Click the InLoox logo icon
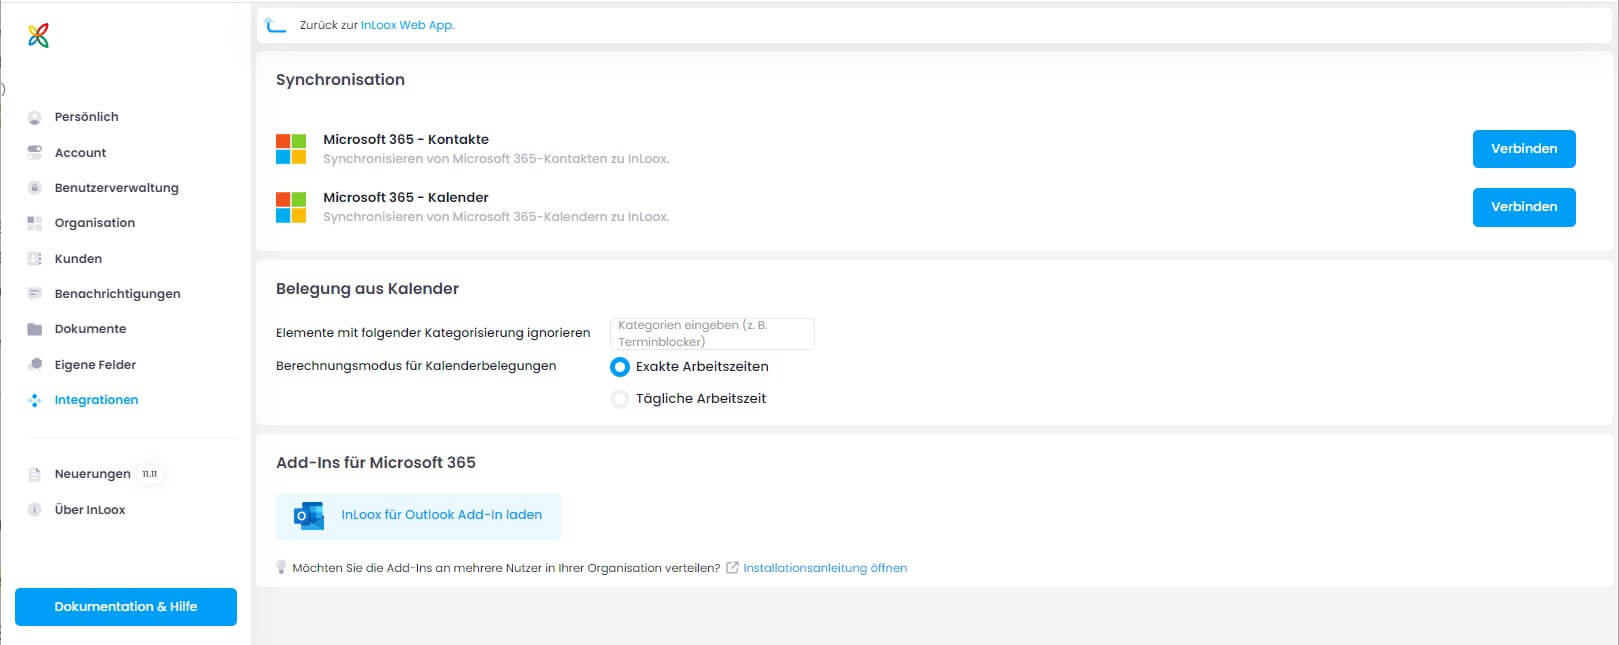Screen dimensions: 1619x645 click(x=38, y=36)
